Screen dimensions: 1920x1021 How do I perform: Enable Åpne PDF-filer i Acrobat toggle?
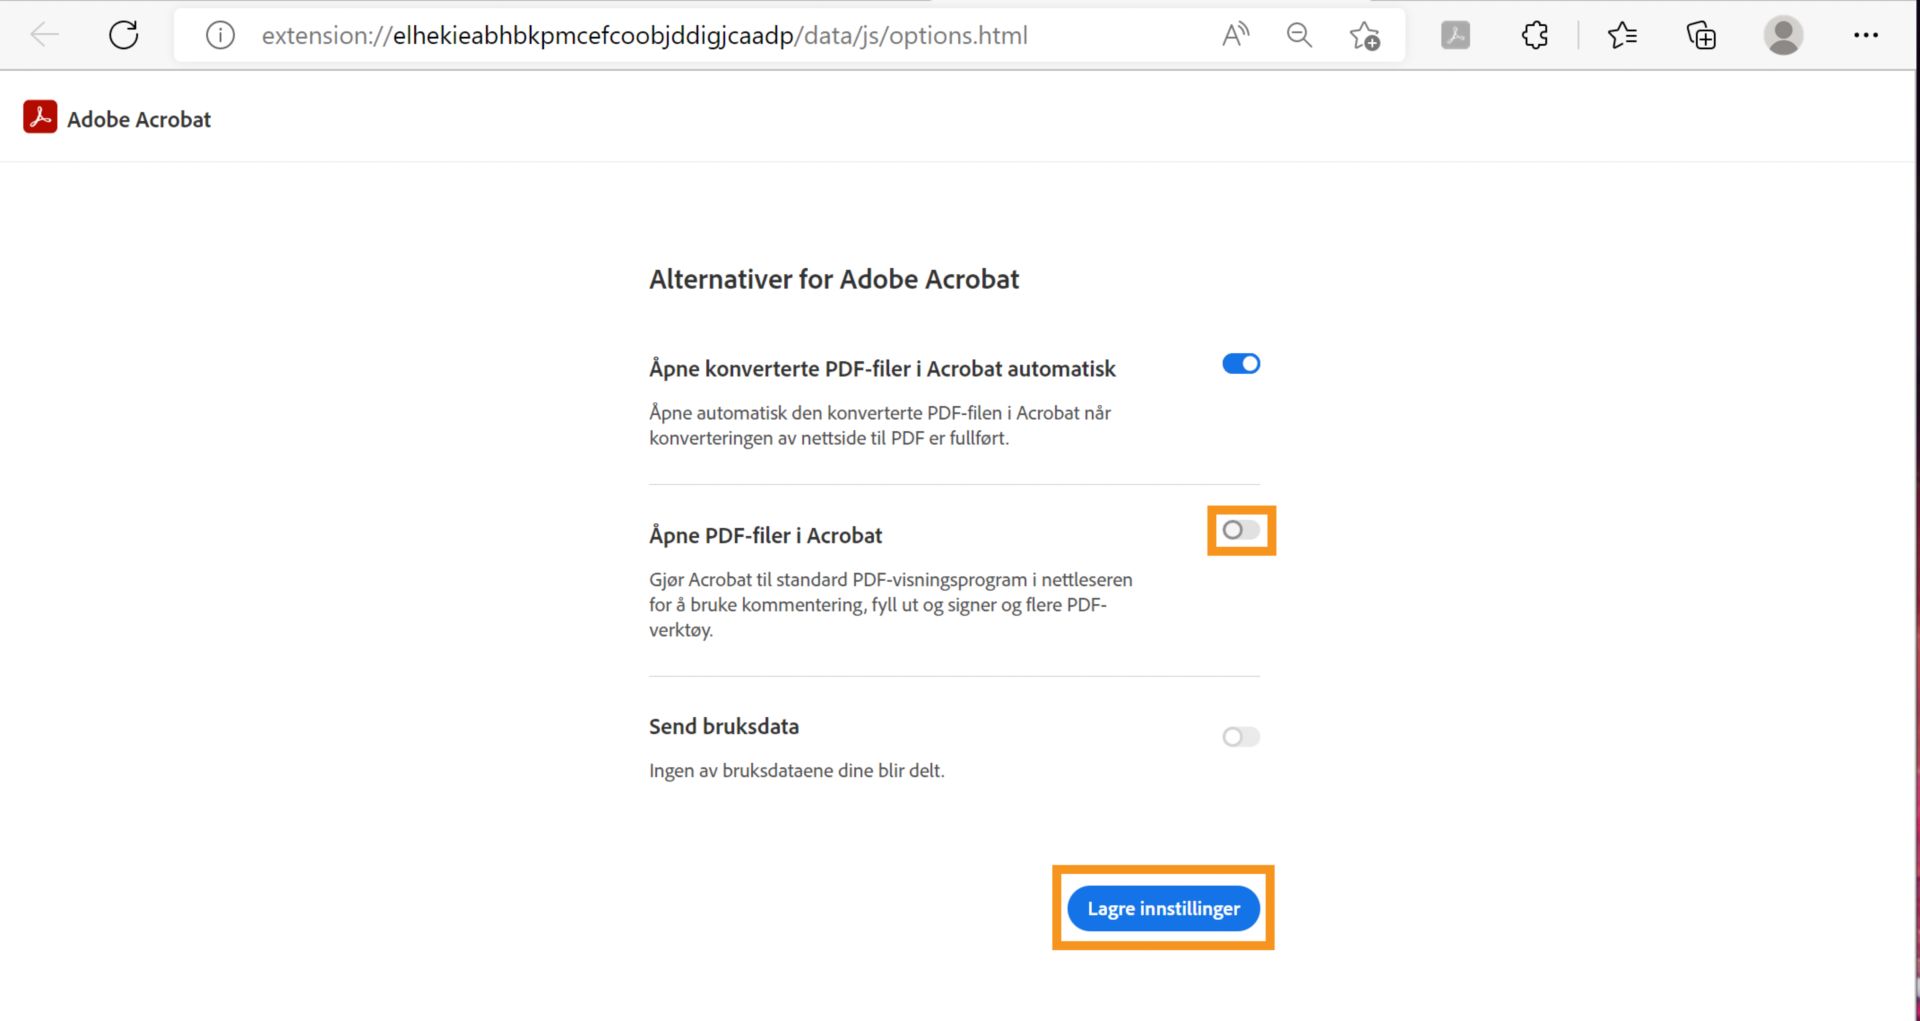(x=1240, y=530)
